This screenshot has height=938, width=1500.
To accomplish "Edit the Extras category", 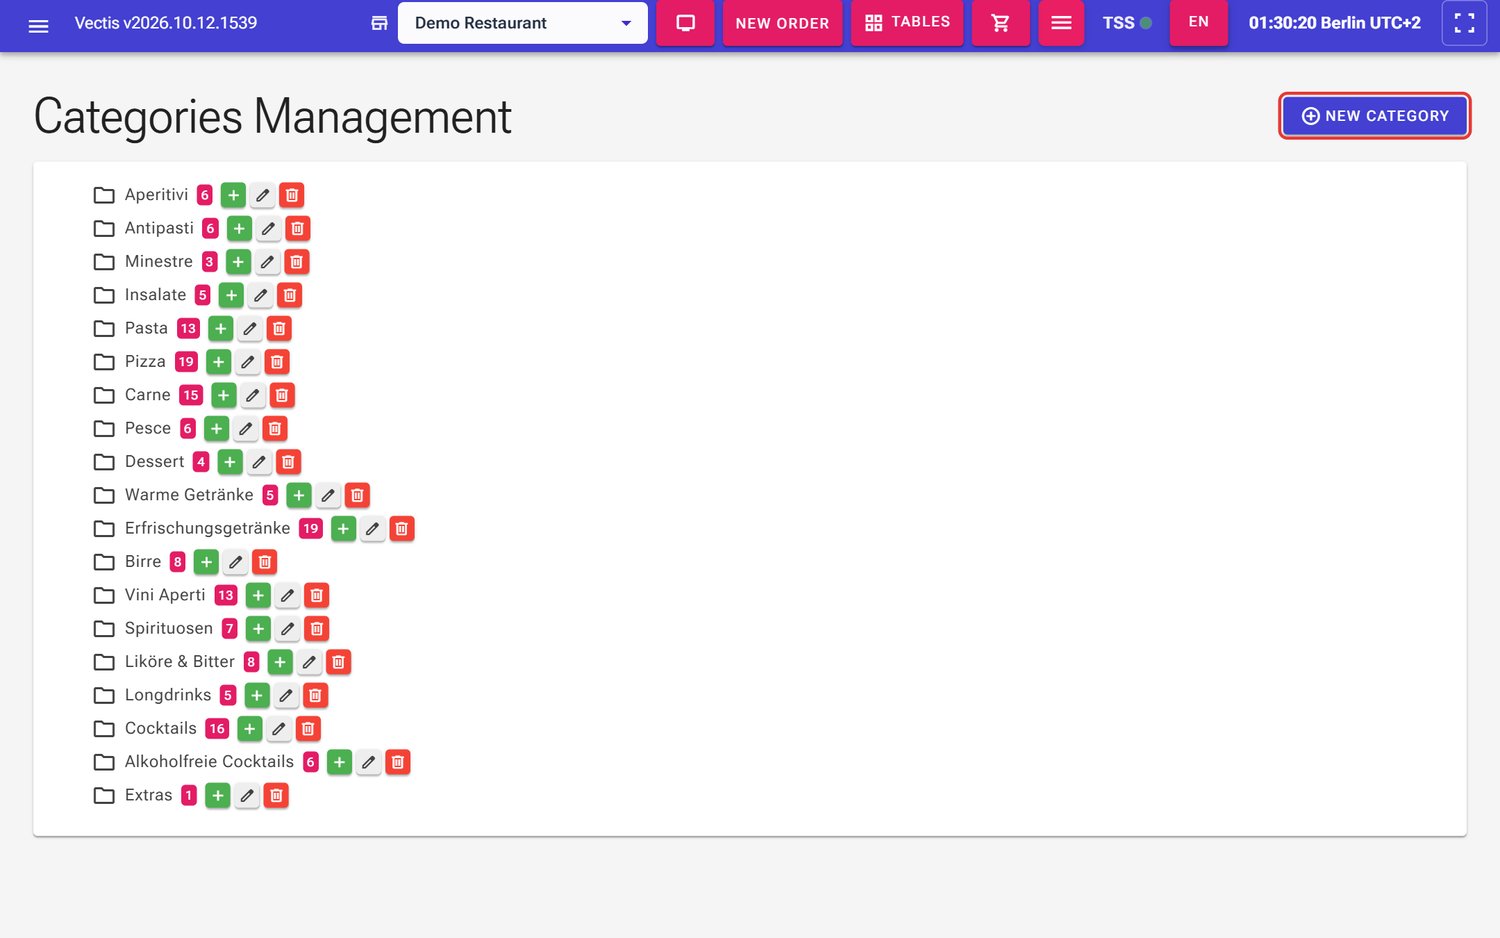I will (x=247, y=796).
